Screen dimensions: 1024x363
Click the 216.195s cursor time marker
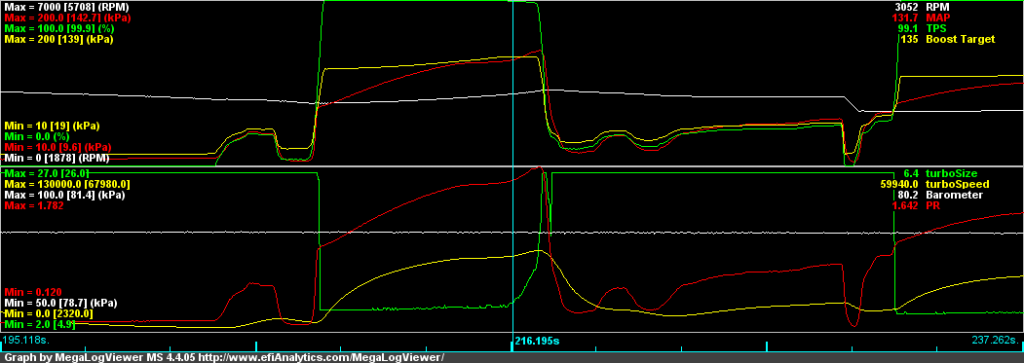point(536,341)
